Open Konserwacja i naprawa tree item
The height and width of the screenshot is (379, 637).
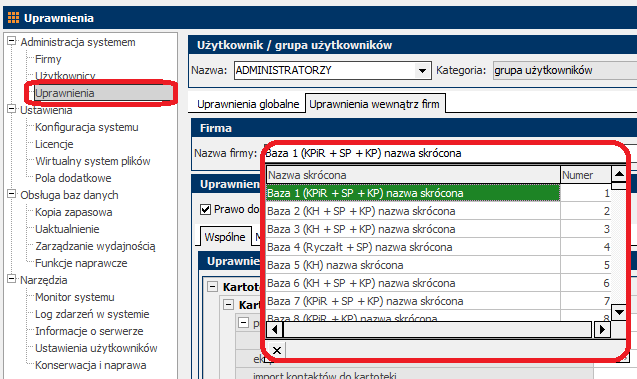click(x=91, y=366)
